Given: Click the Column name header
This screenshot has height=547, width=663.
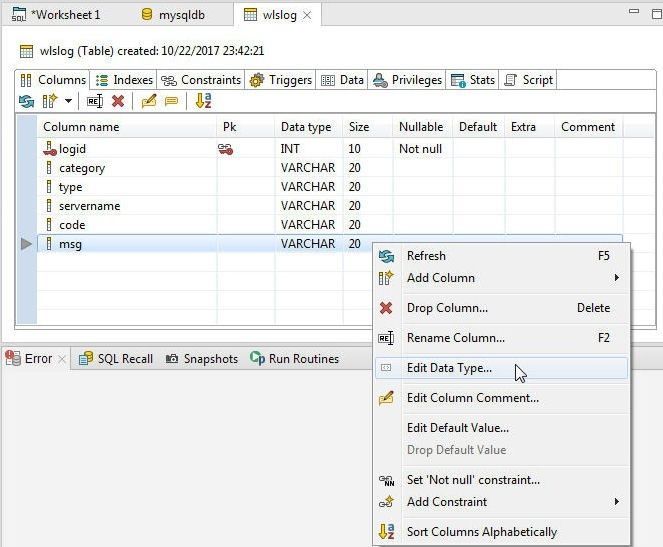Looking at the screenshot, I should pos(127,127).
